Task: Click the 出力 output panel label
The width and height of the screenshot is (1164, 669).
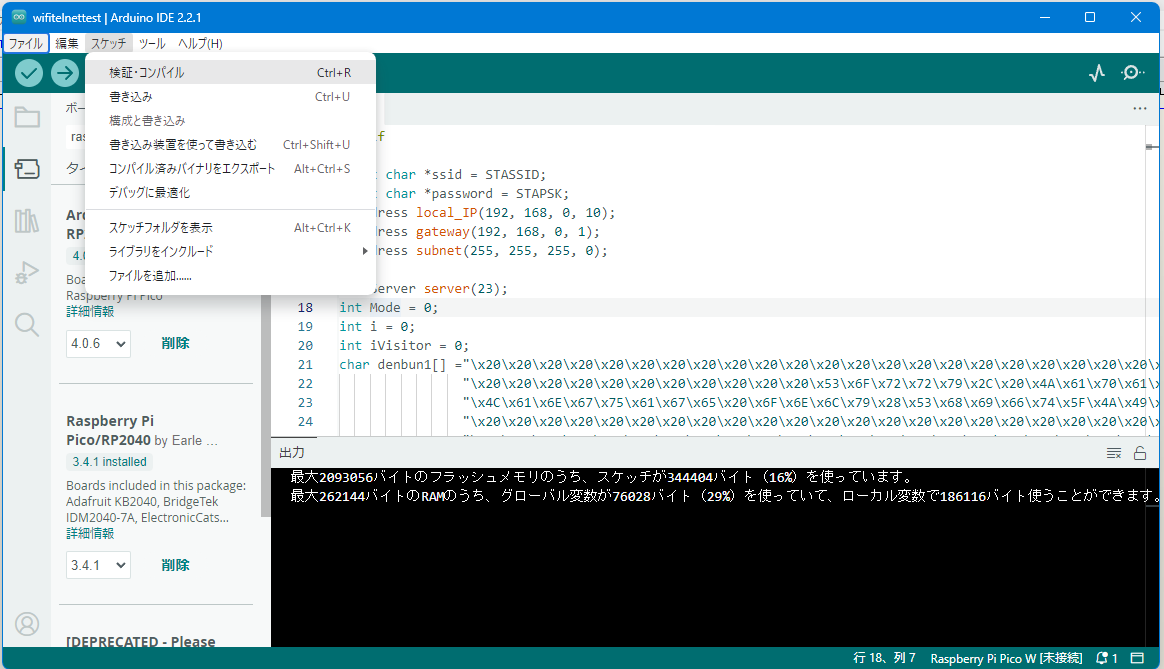Action: point(292,453)
